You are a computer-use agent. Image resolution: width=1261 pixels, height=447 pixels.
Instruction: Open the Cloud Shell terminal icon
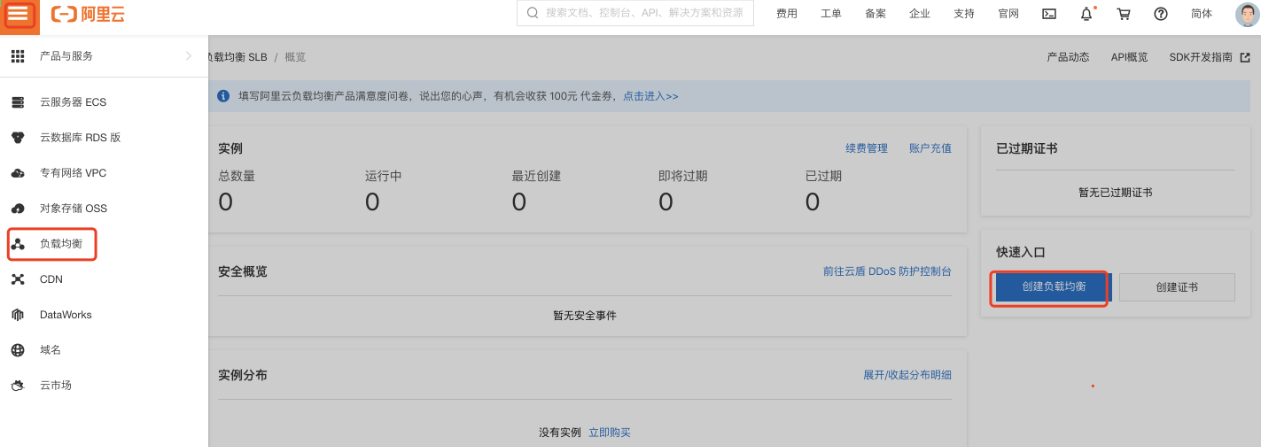click(x=1049, y=14)
